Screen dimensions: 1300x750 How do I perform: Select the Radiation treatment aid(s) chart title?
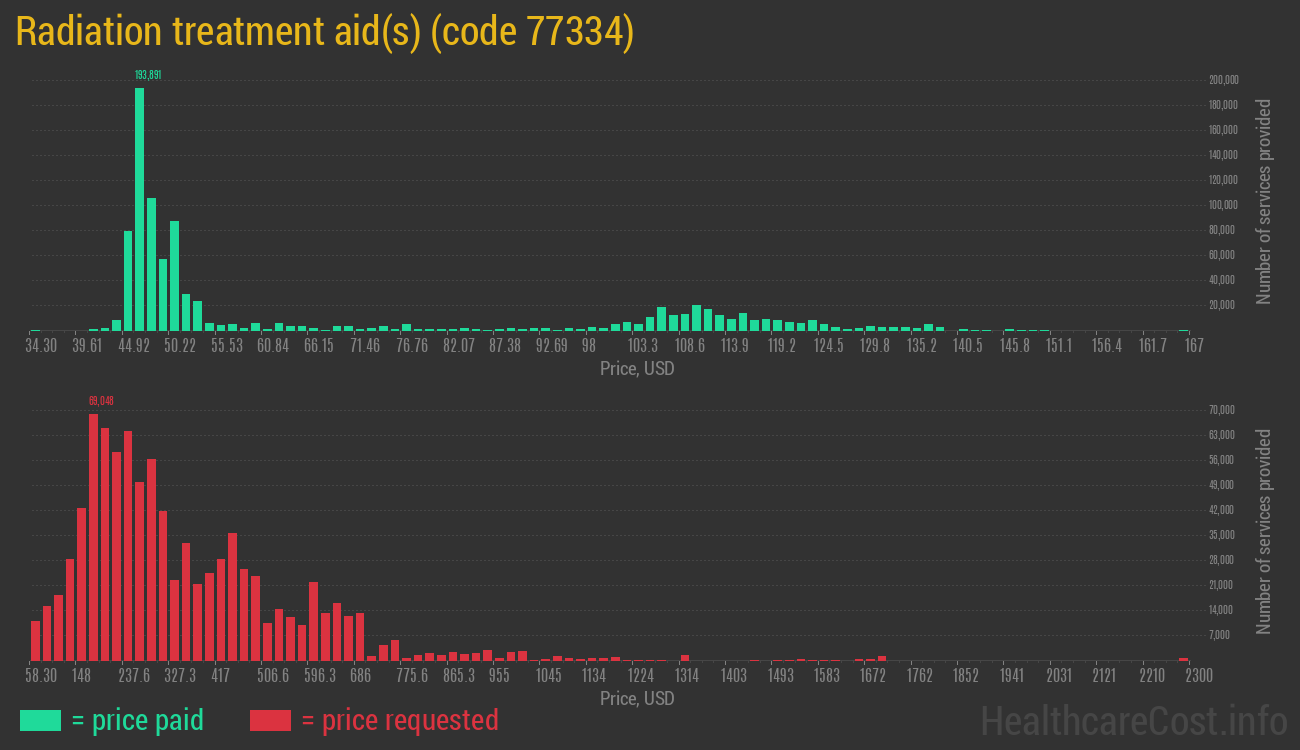325,32
